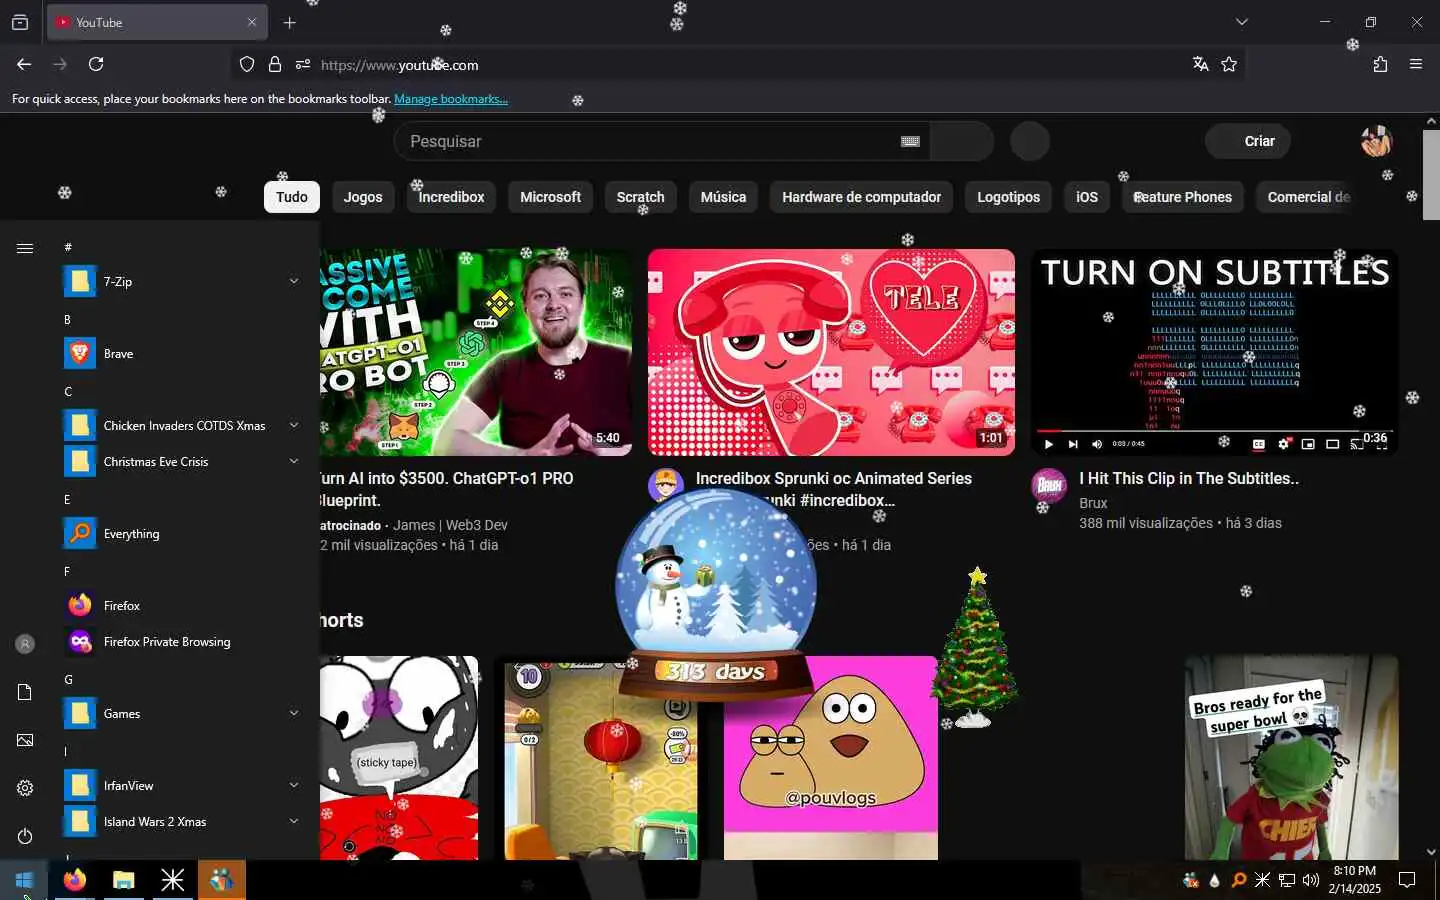Open the YouTube account avatar

tap(1376, 141)
